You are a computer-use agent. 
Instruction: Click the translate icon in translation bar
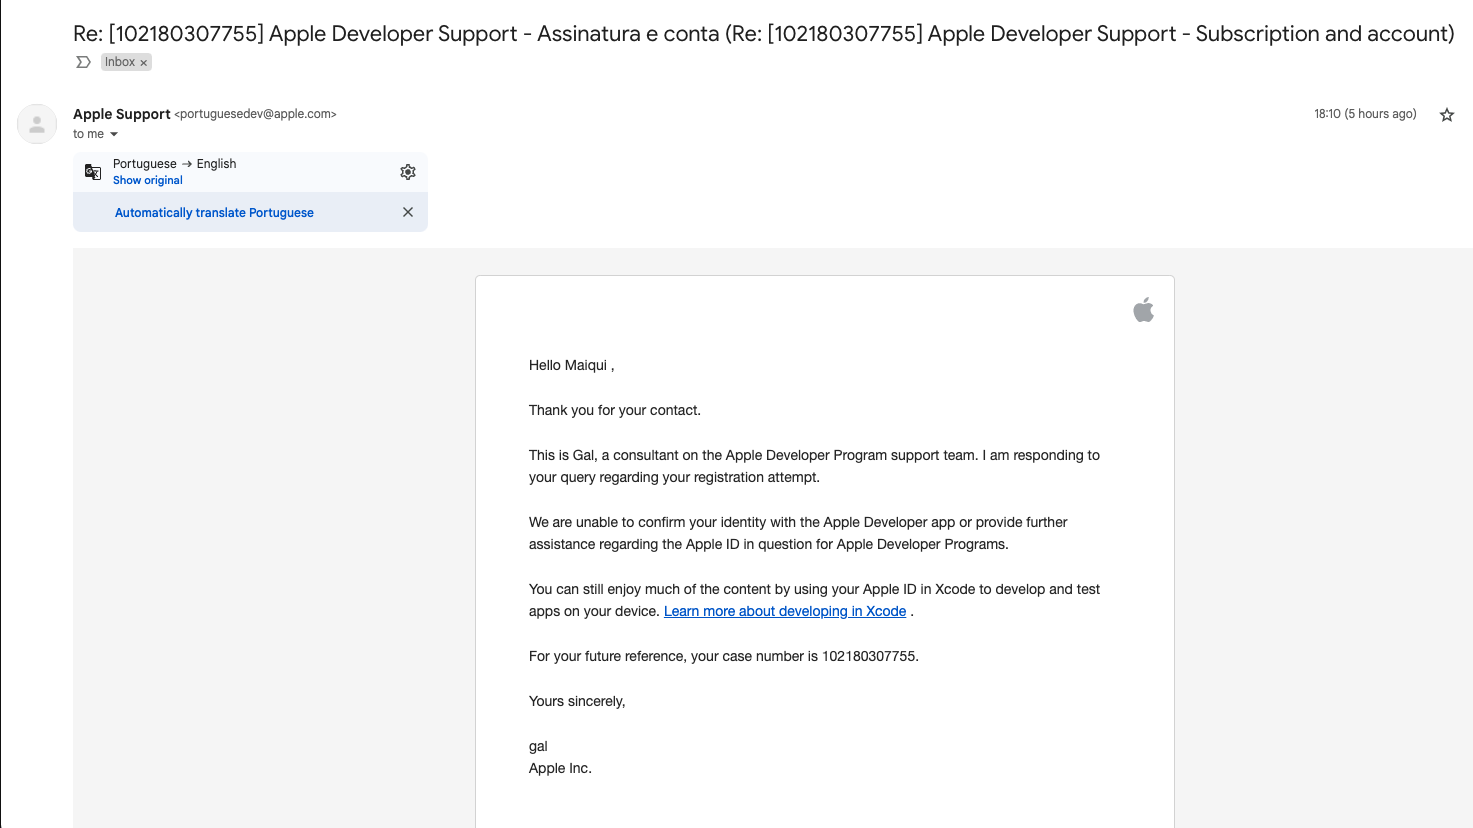click(x=93, y=172)
